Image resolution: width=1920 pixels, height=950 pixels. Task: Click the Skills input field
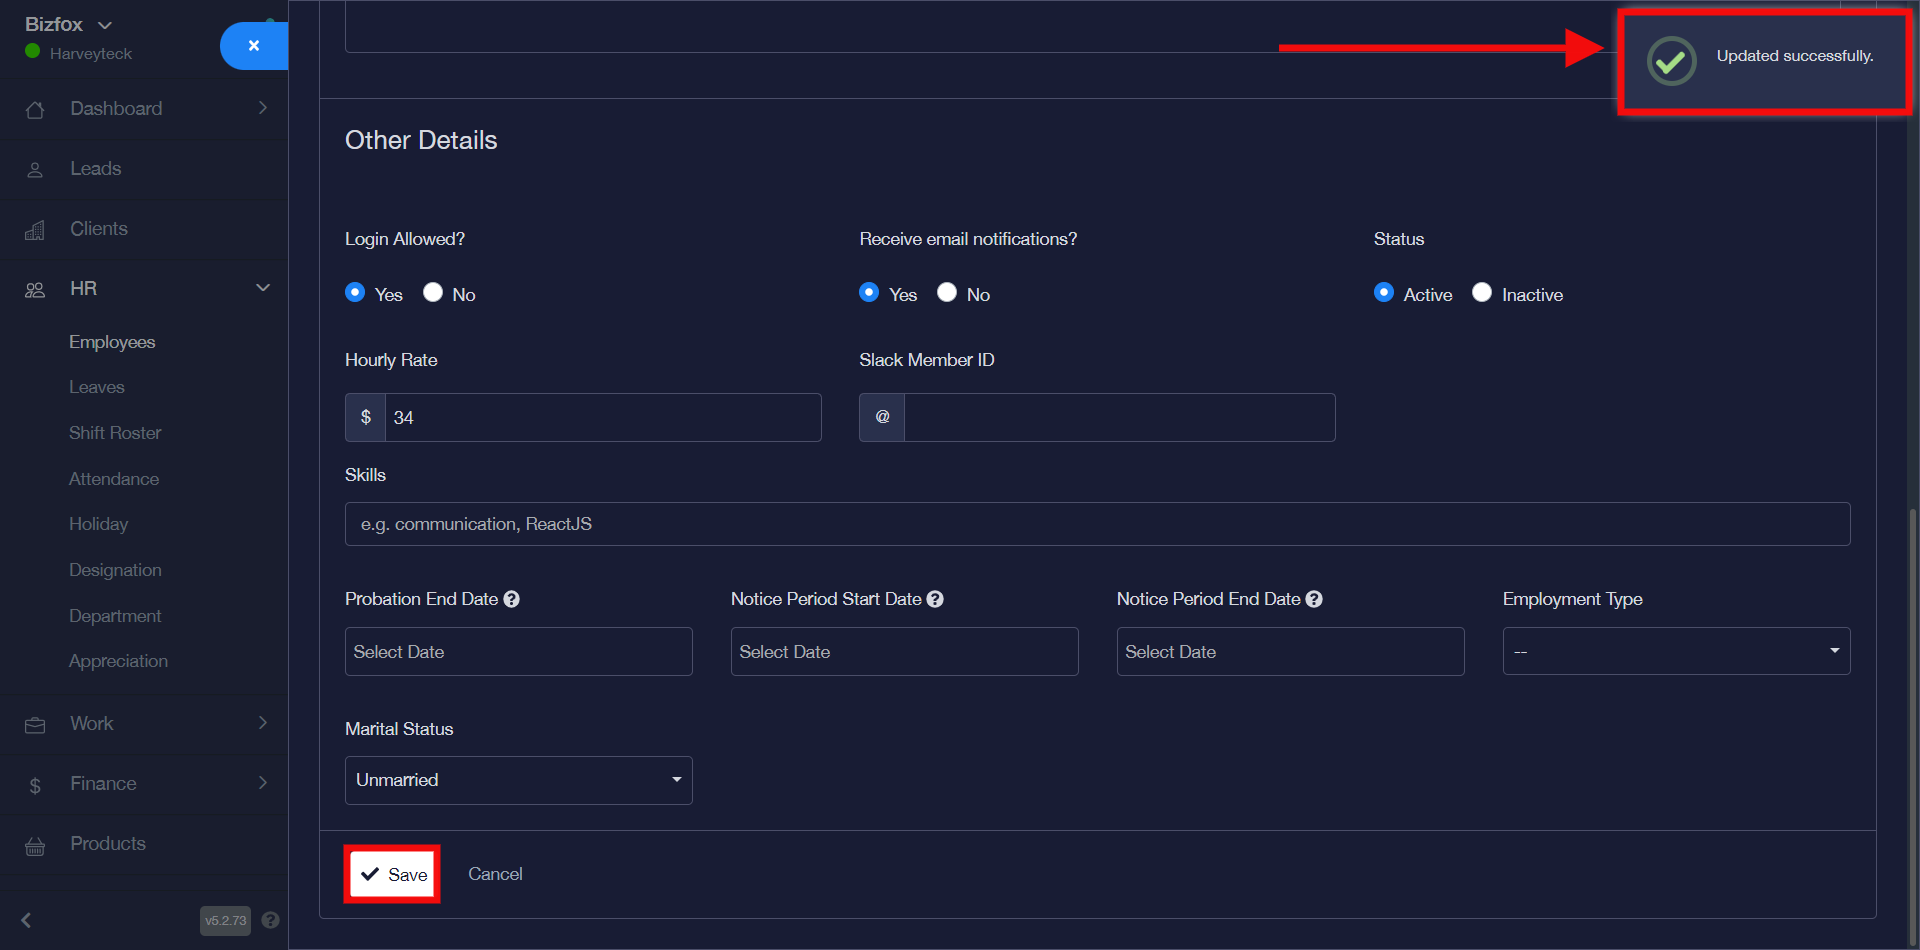point(1097,524)
